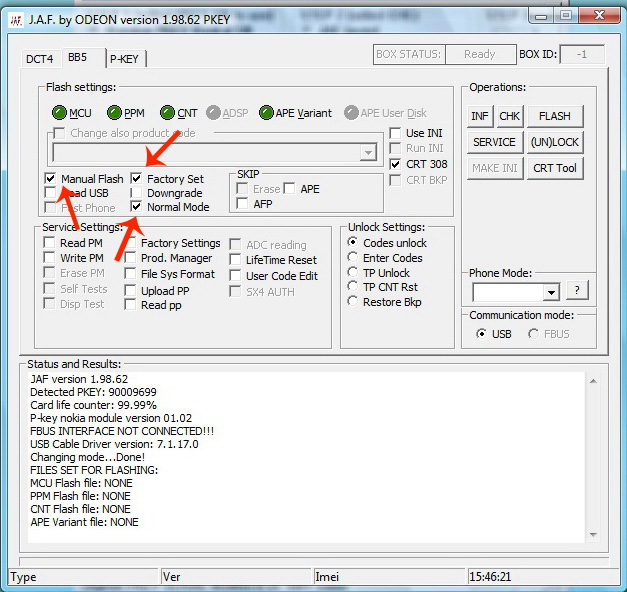Enable the Dead USB checkbox
The width and height of the screenshot is (627, 592).
click(x=50, y=193)
